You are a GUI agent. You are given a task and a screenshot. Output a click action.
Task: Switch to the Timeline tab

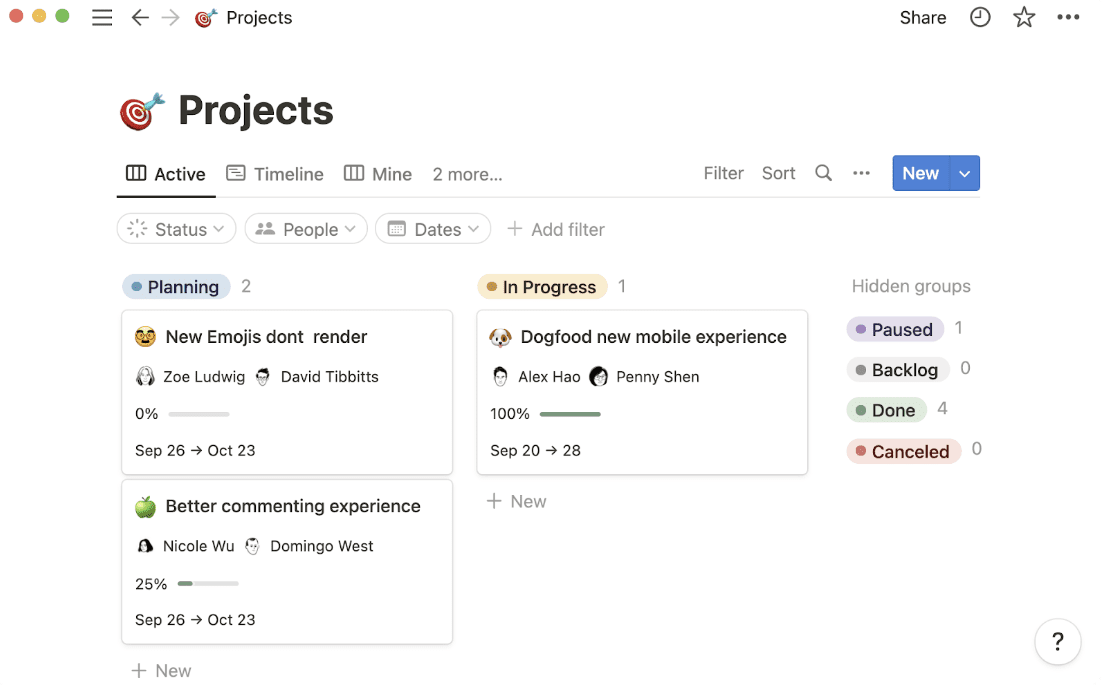pos(275,173)
